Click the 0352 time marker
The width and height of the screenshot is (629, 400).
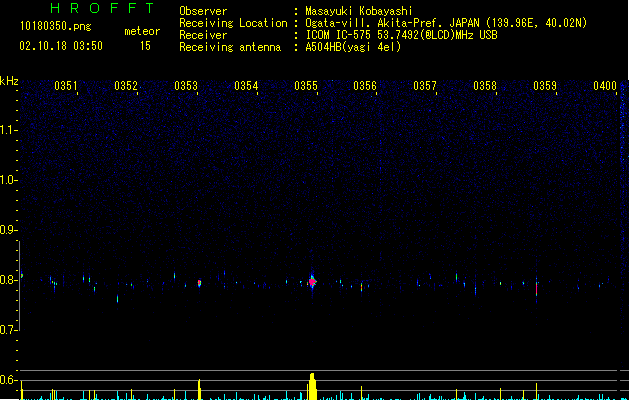(126, 86)
